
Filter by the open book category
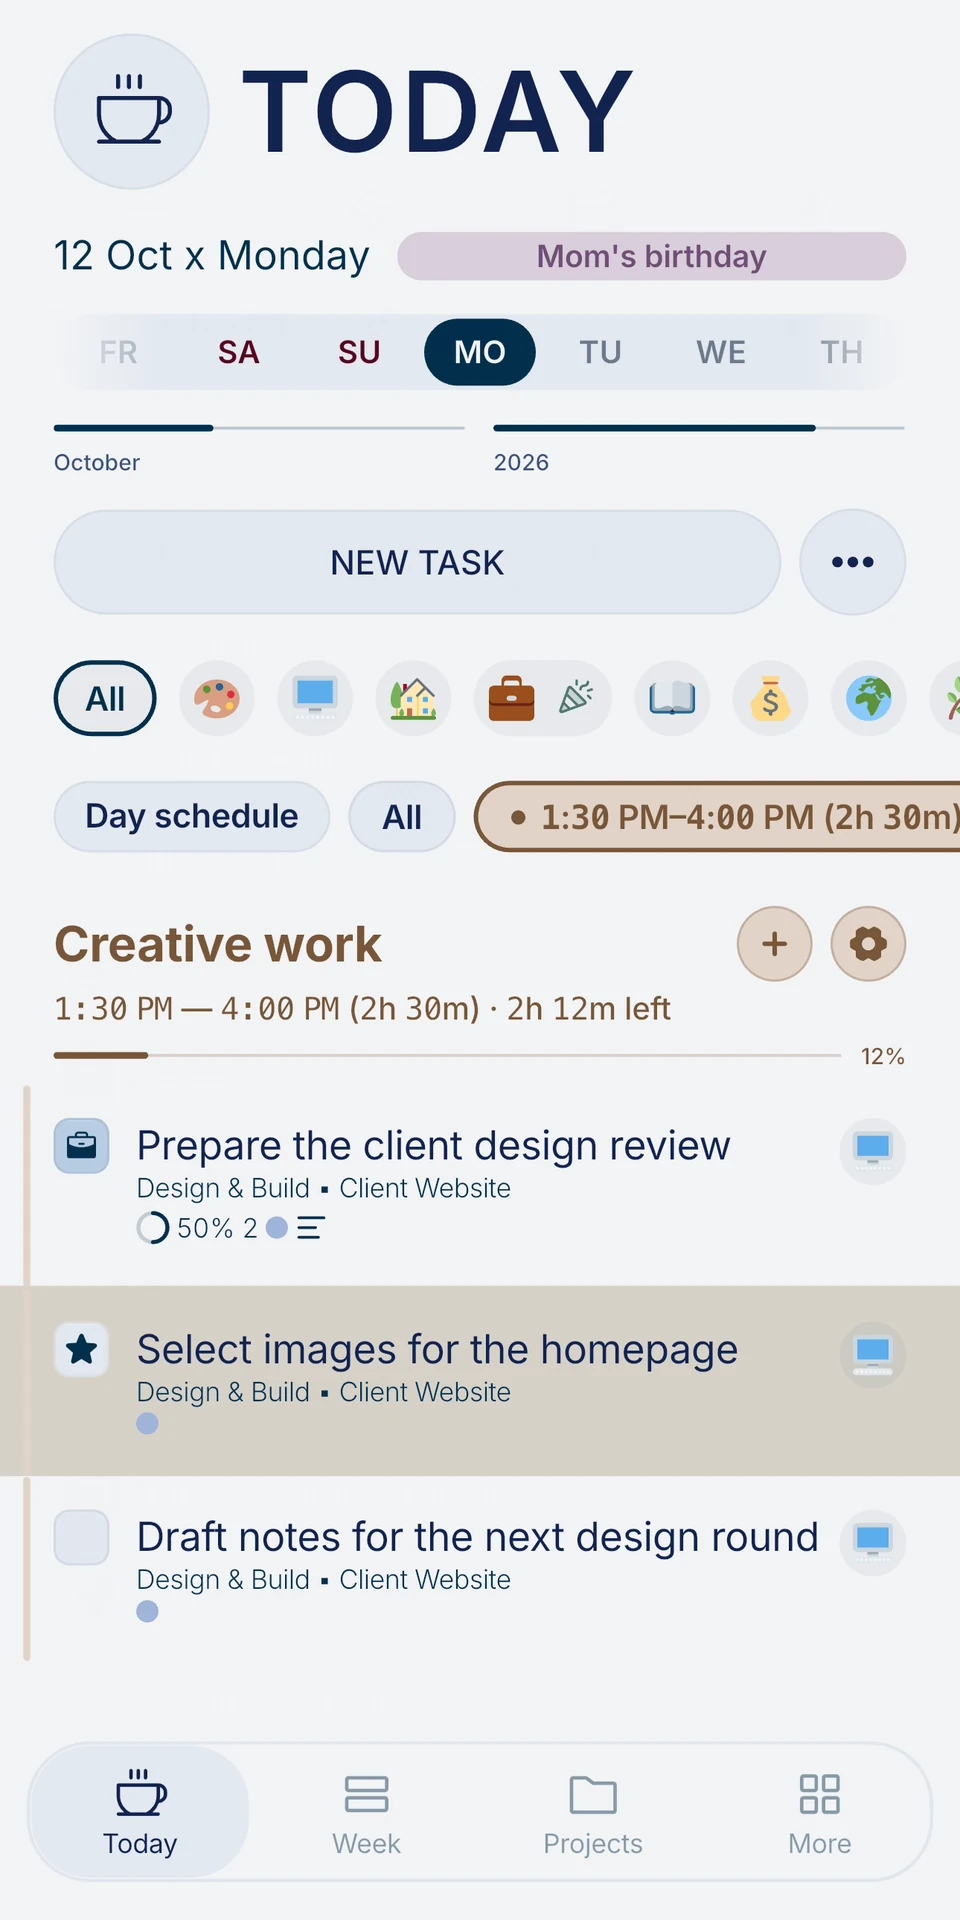[x=672, y=698]
